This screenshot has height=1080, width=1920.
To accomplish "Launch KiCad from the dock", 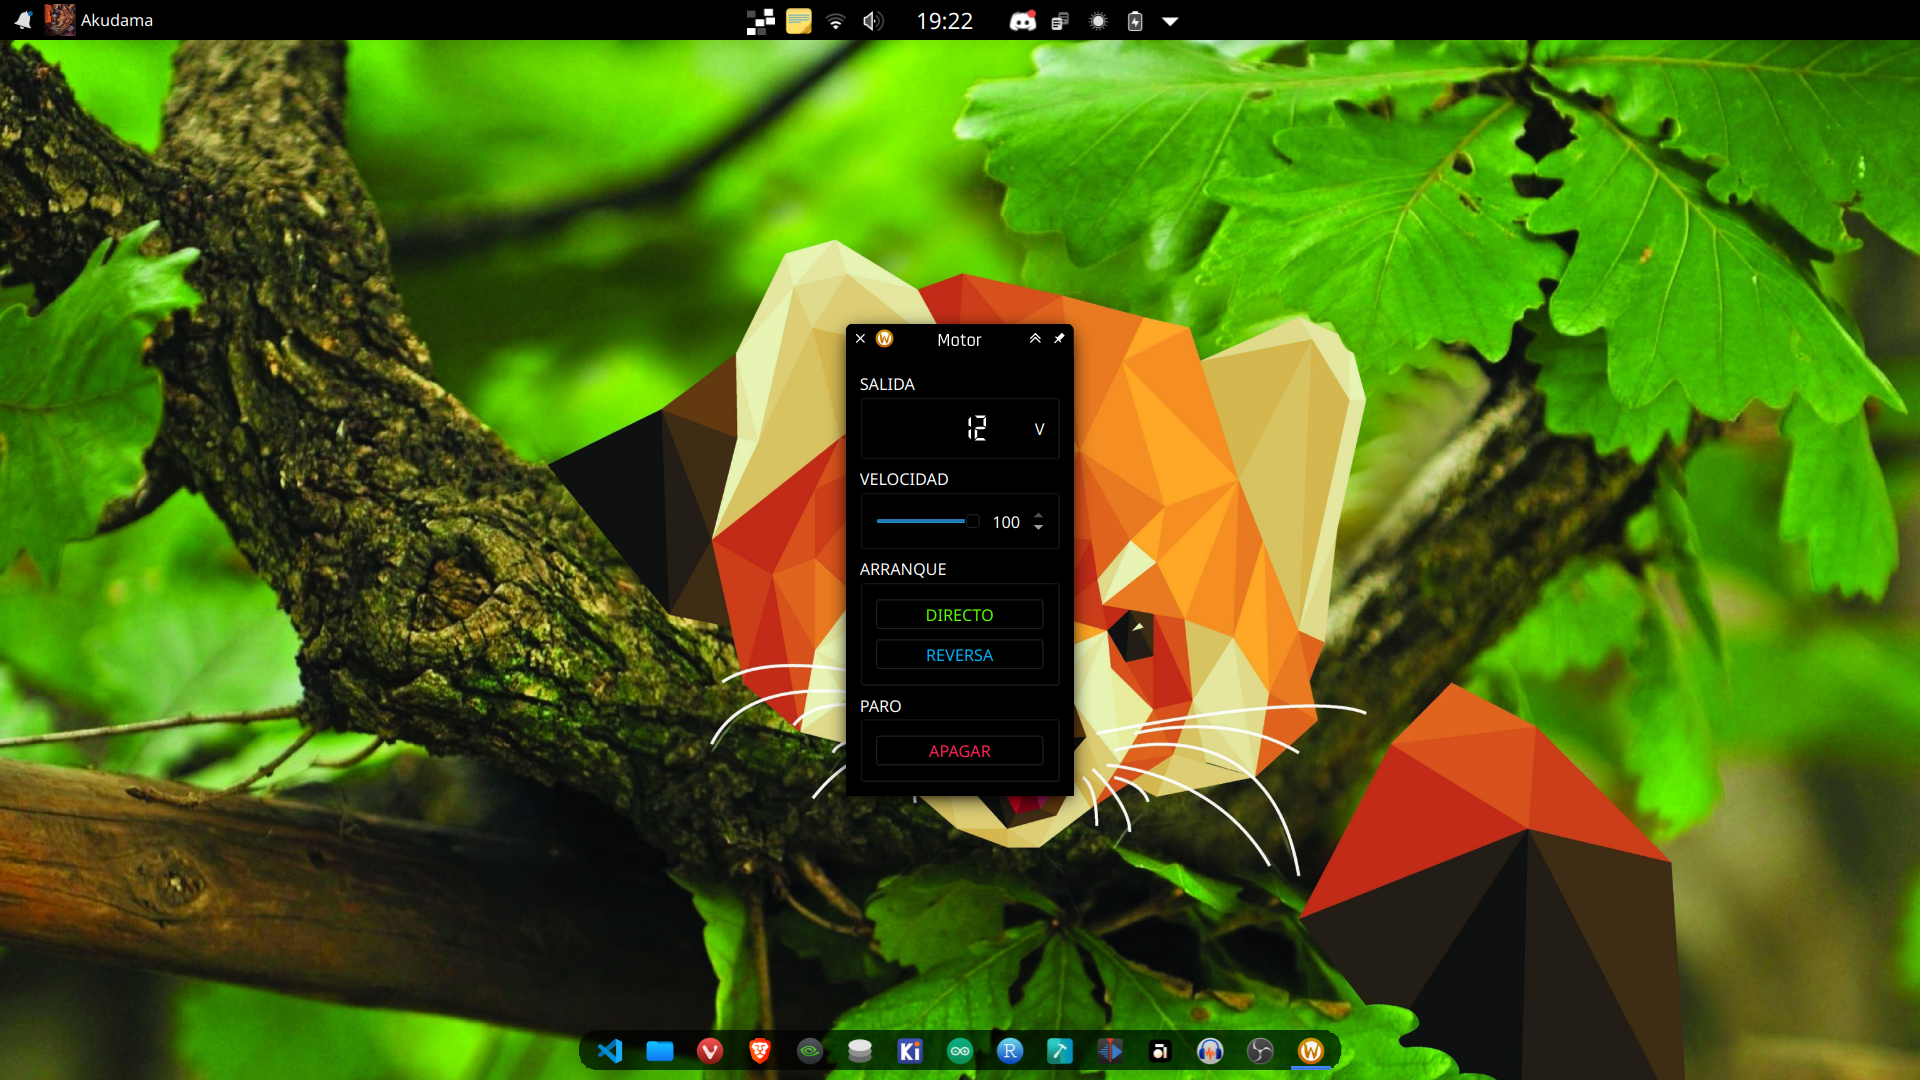I will 909,1051.
